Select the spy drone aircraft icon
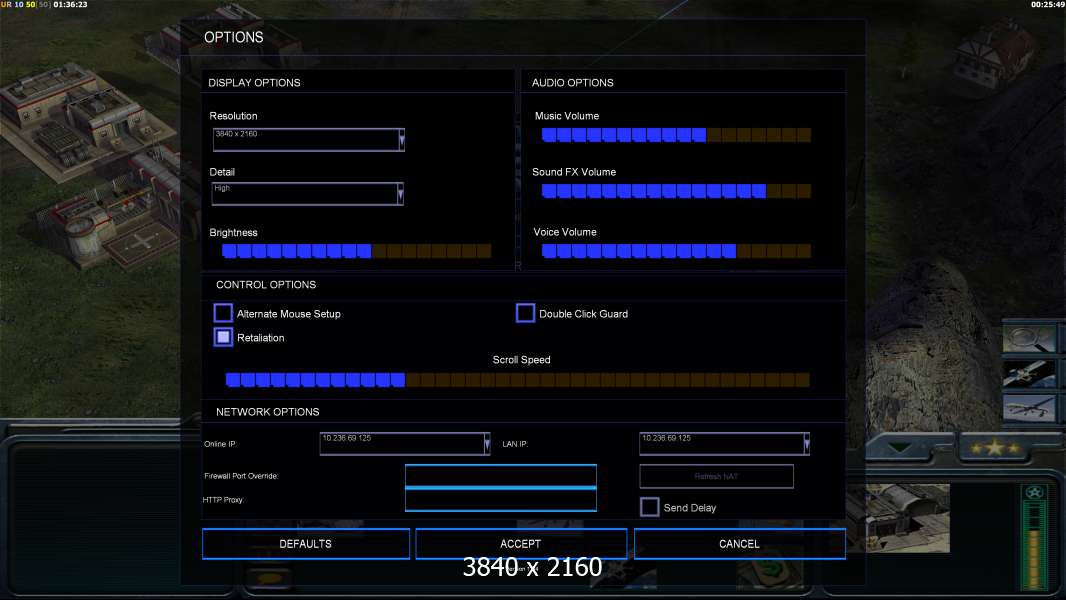The height and width of the screenshot is (600, 1066). coord(1029,408)
